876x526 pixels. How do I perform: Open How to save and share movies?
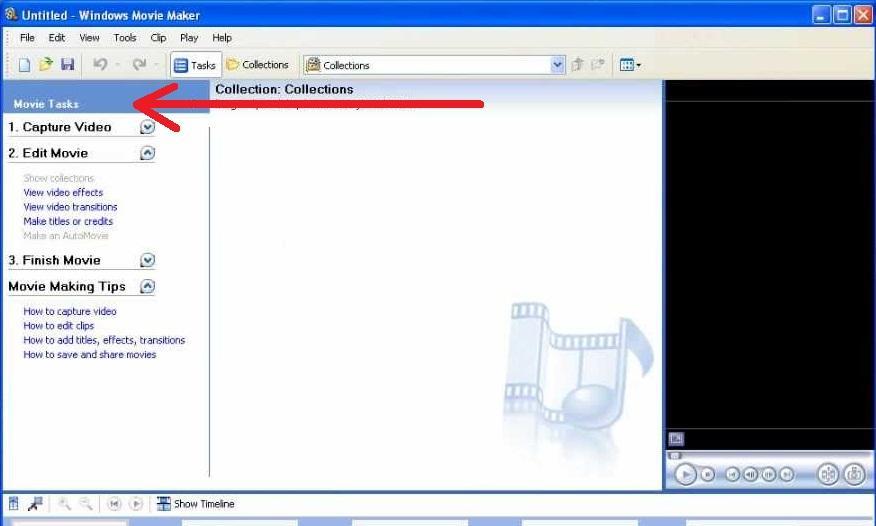tap(90, 355)
